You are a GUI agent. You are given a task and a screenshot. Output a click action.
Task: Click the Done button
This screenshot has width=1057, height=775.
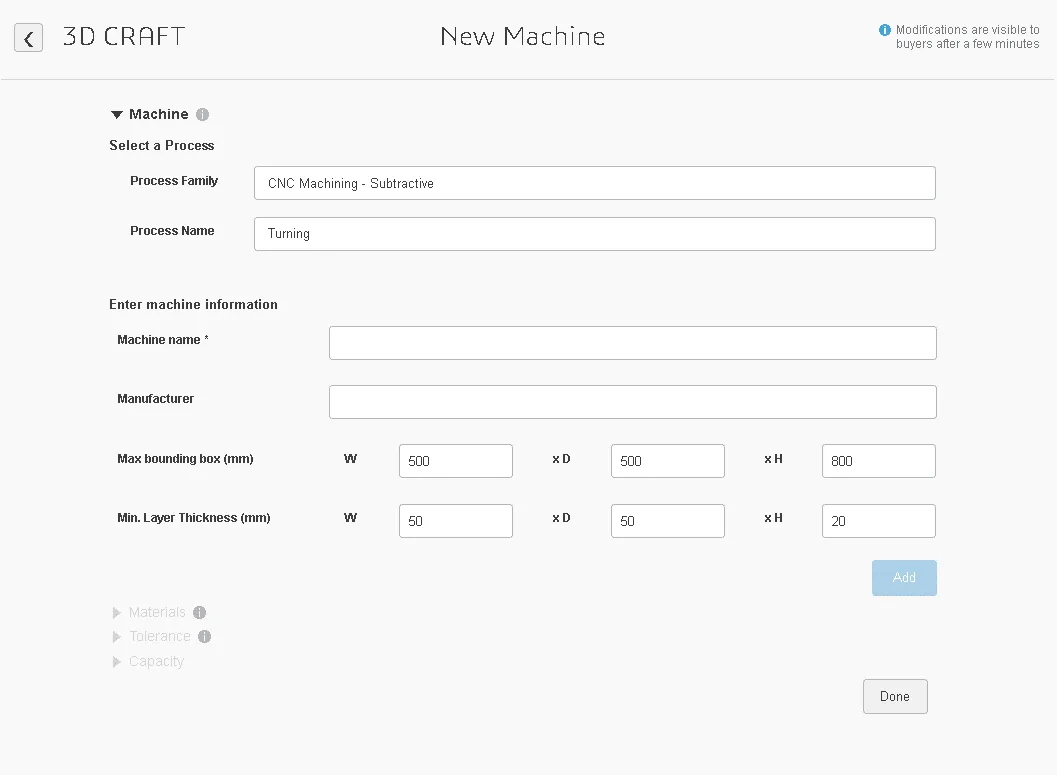[x=894, y=696]
